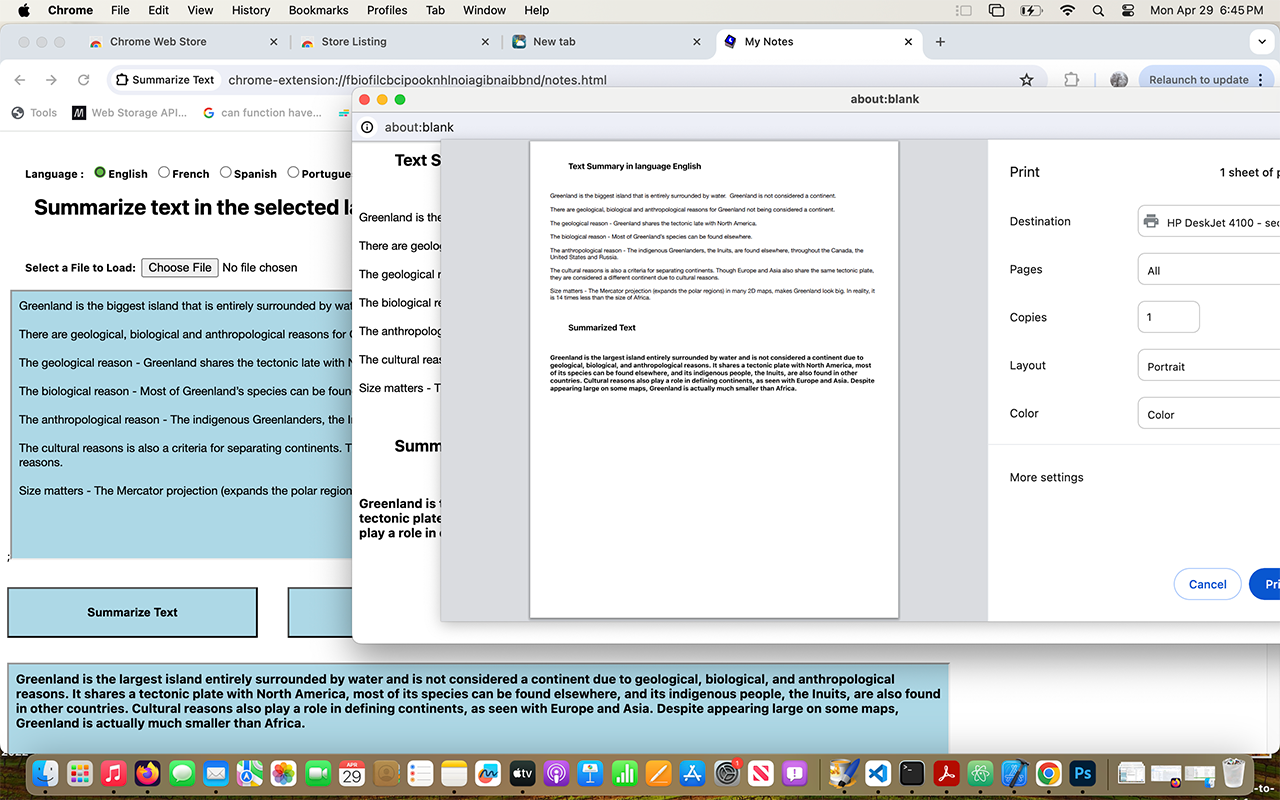Open the Color dropdown in Print dialog

pyautogui.click(x=1209, y=414)
